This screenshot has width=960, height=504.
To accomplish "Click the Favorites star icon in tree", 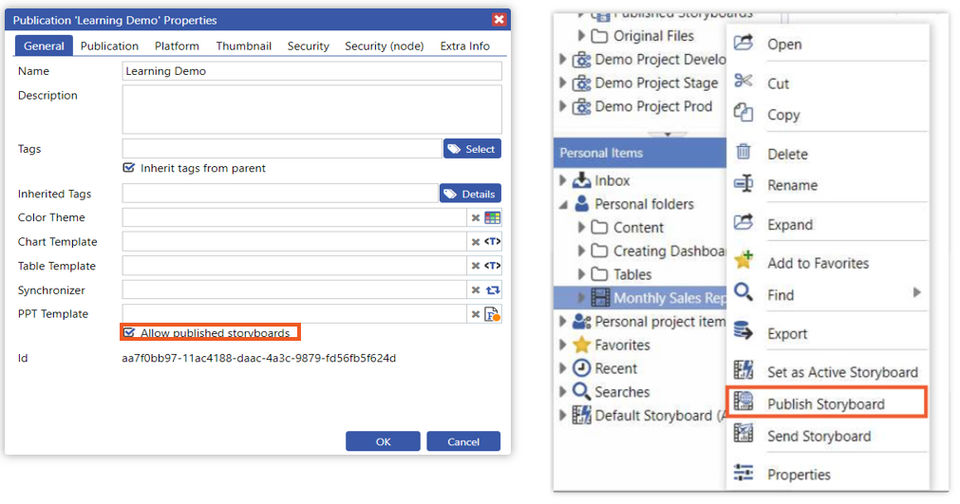I will coord(582,345).
